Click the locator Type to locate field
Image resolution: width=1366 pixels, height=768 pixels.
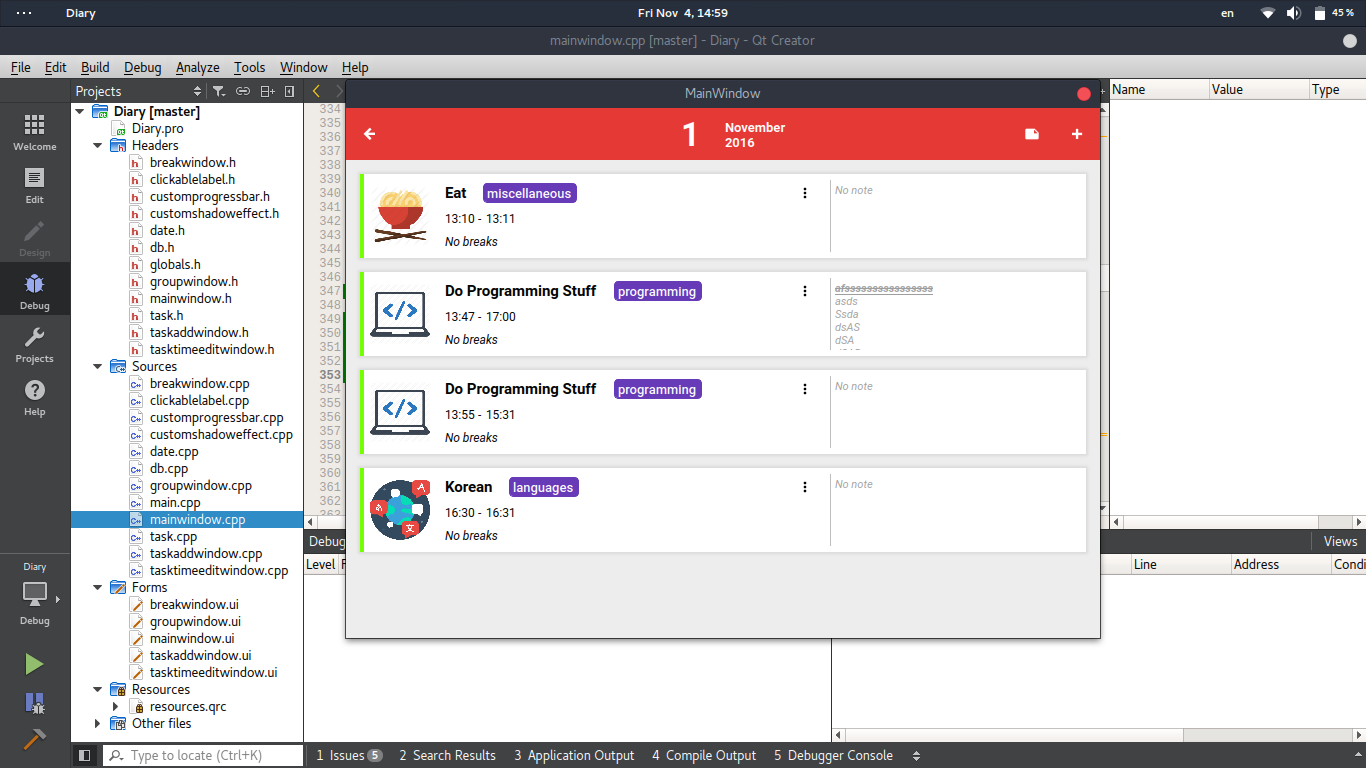point(203,756)
